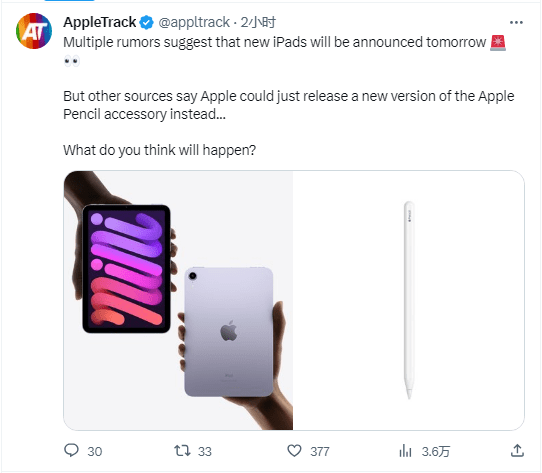Click the reply speech bubble icon

[72, 451]
